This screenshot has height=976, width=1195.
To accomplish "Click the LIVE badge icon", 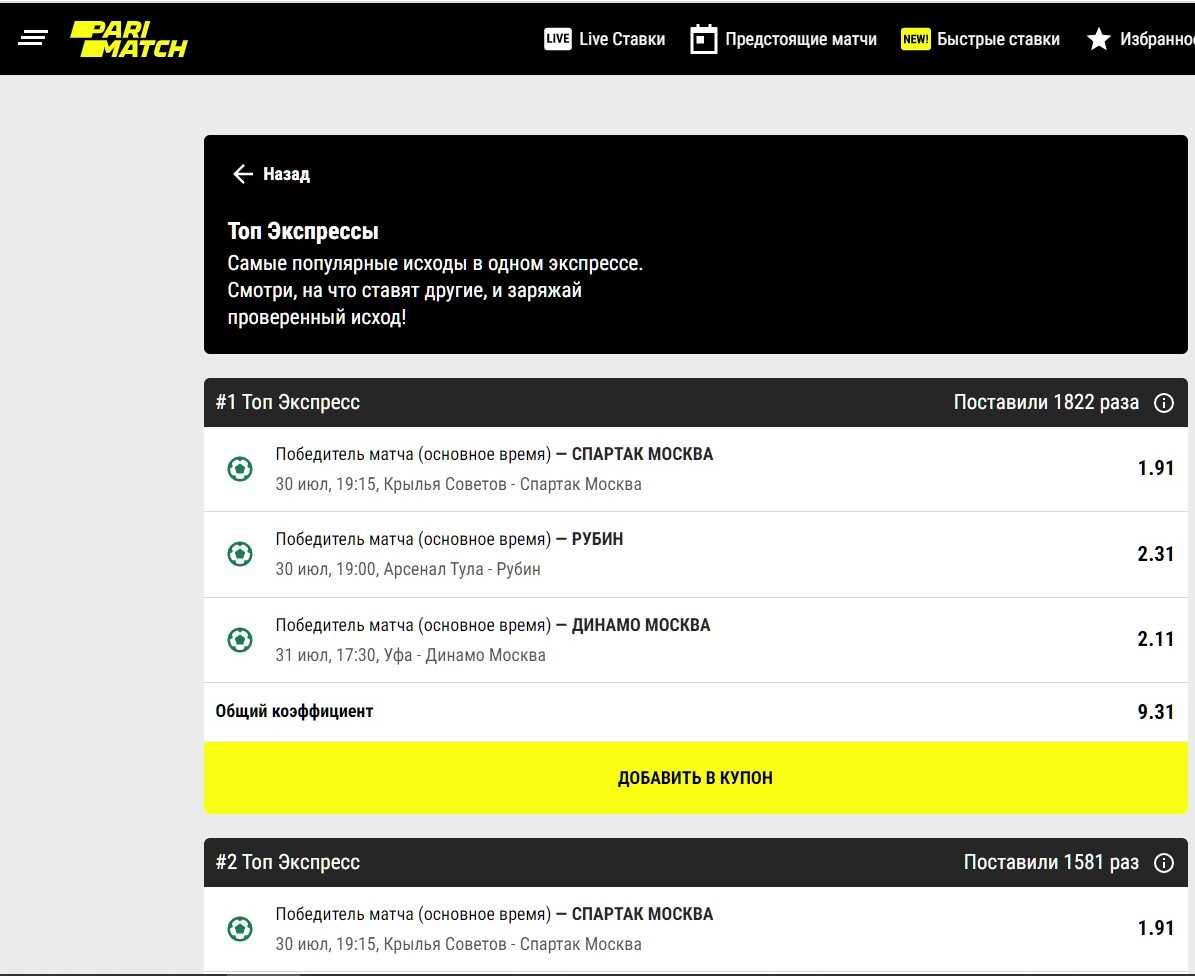I will (x=558, y=39).
